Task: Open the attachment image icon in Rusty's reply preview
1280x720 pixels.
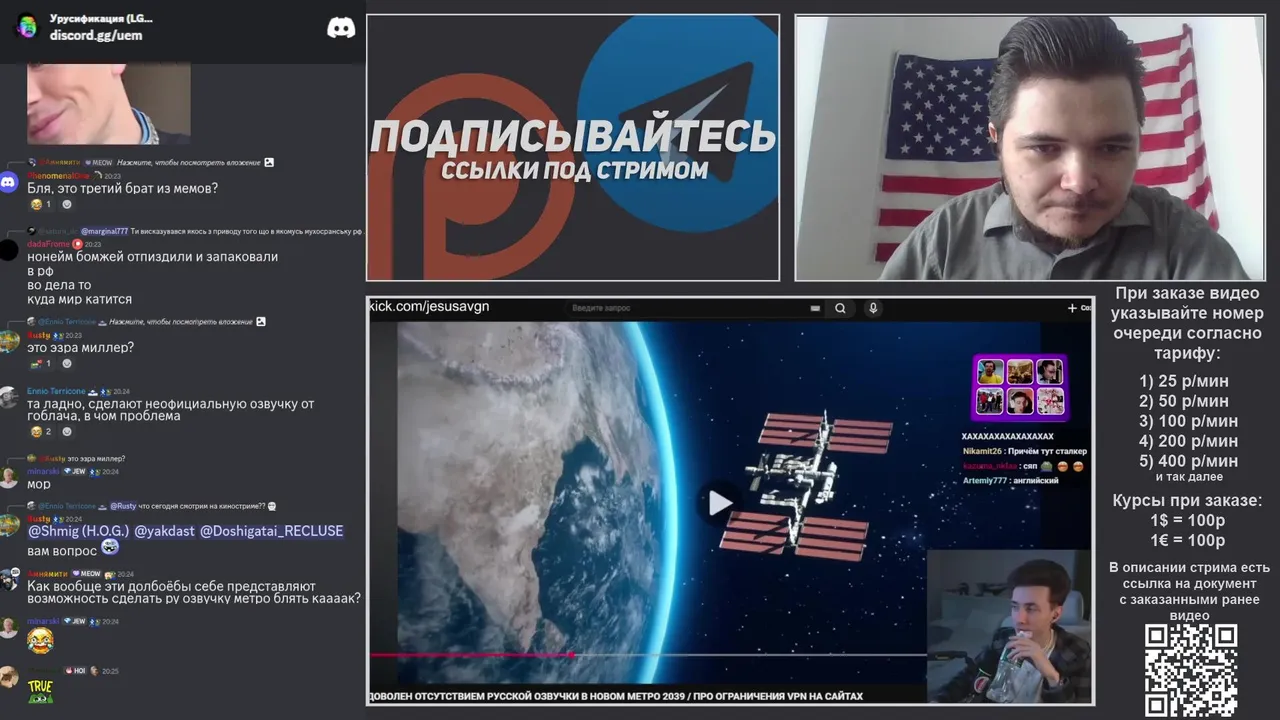Action: (x=261, y=321)
